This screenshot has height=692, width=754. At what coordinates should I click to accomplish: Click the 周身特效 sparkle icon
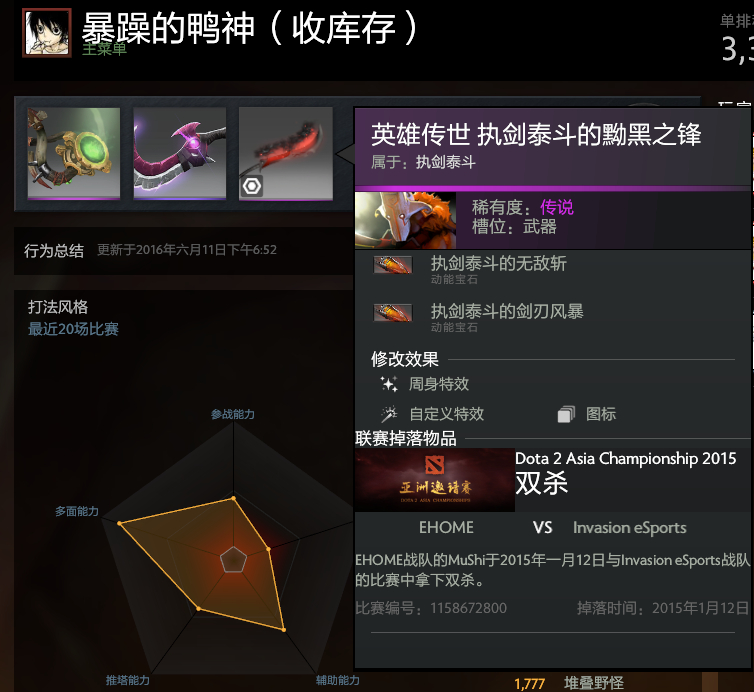click(x=389, y=384)
